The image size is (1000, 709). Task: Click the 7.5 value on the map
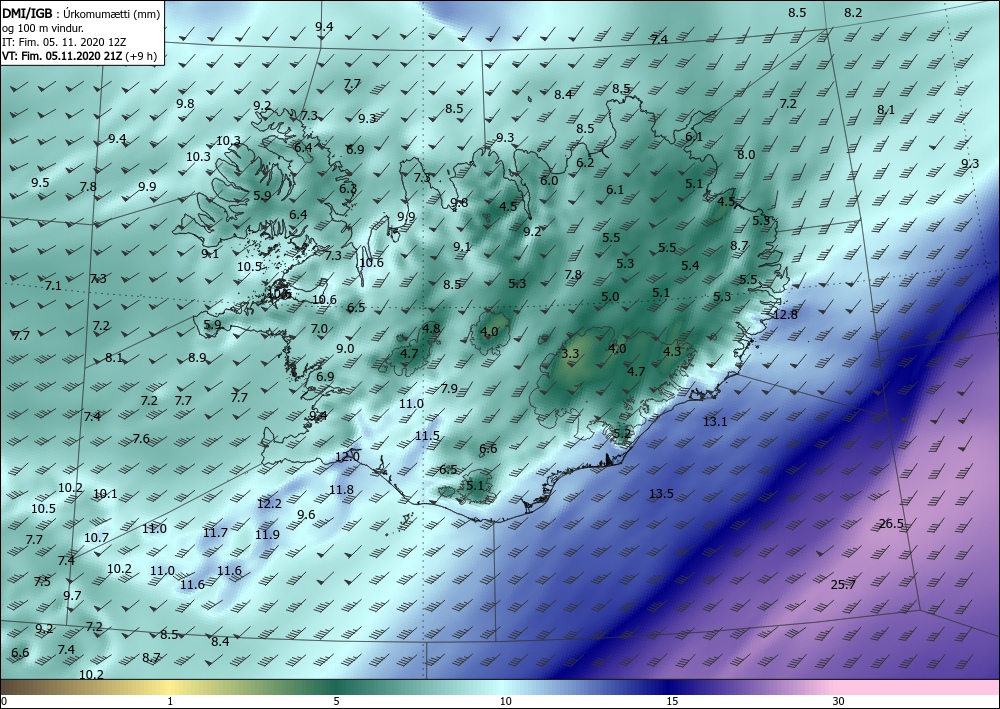42,581
